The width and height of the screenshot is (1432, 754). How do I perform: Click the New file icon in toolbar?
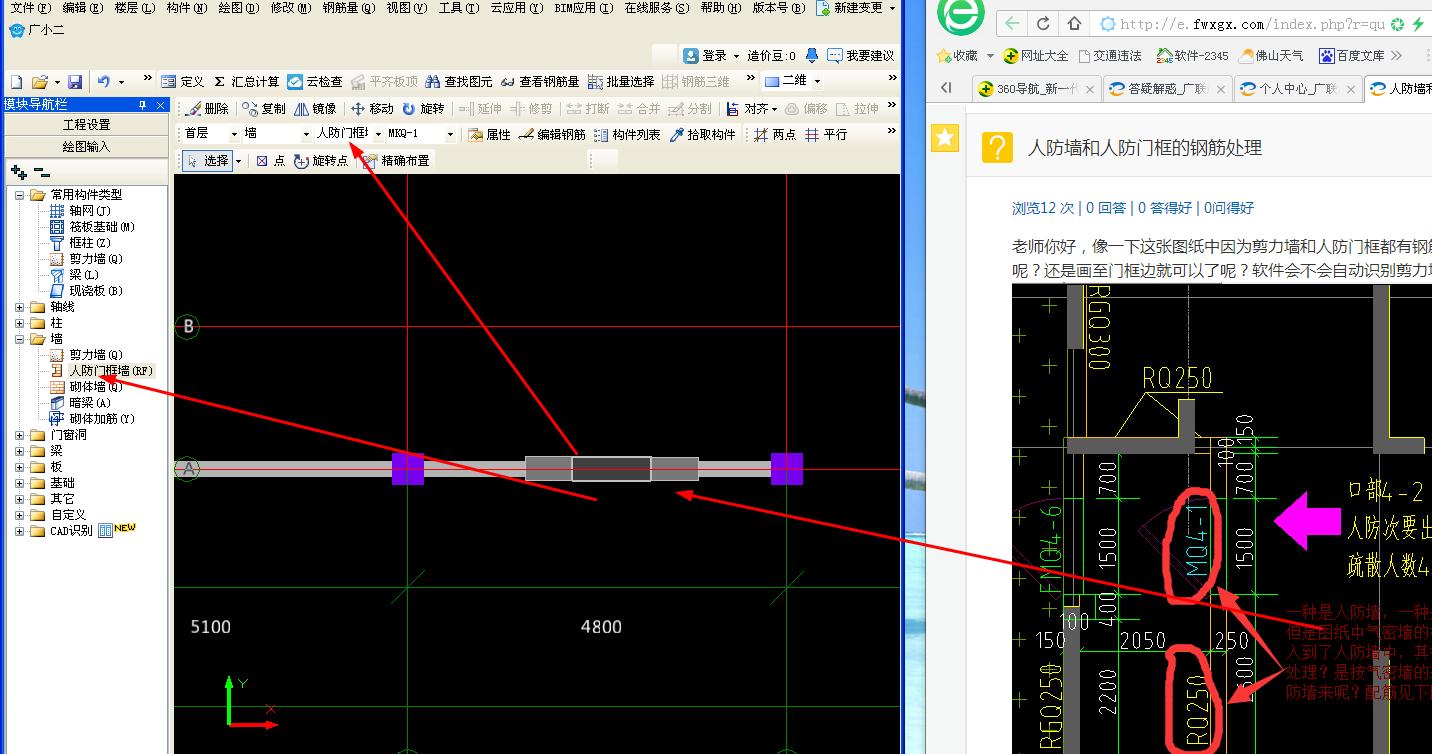(x=16, y=82)
